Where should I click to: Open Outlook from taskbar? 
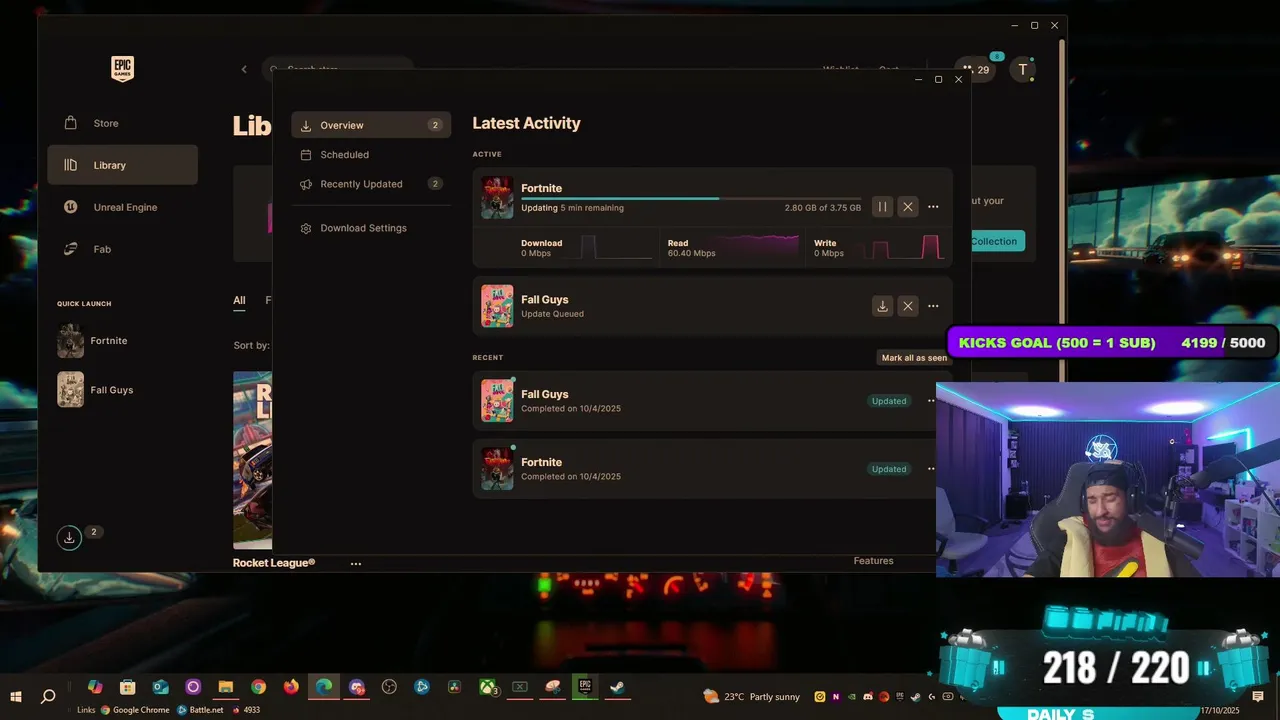161,687
